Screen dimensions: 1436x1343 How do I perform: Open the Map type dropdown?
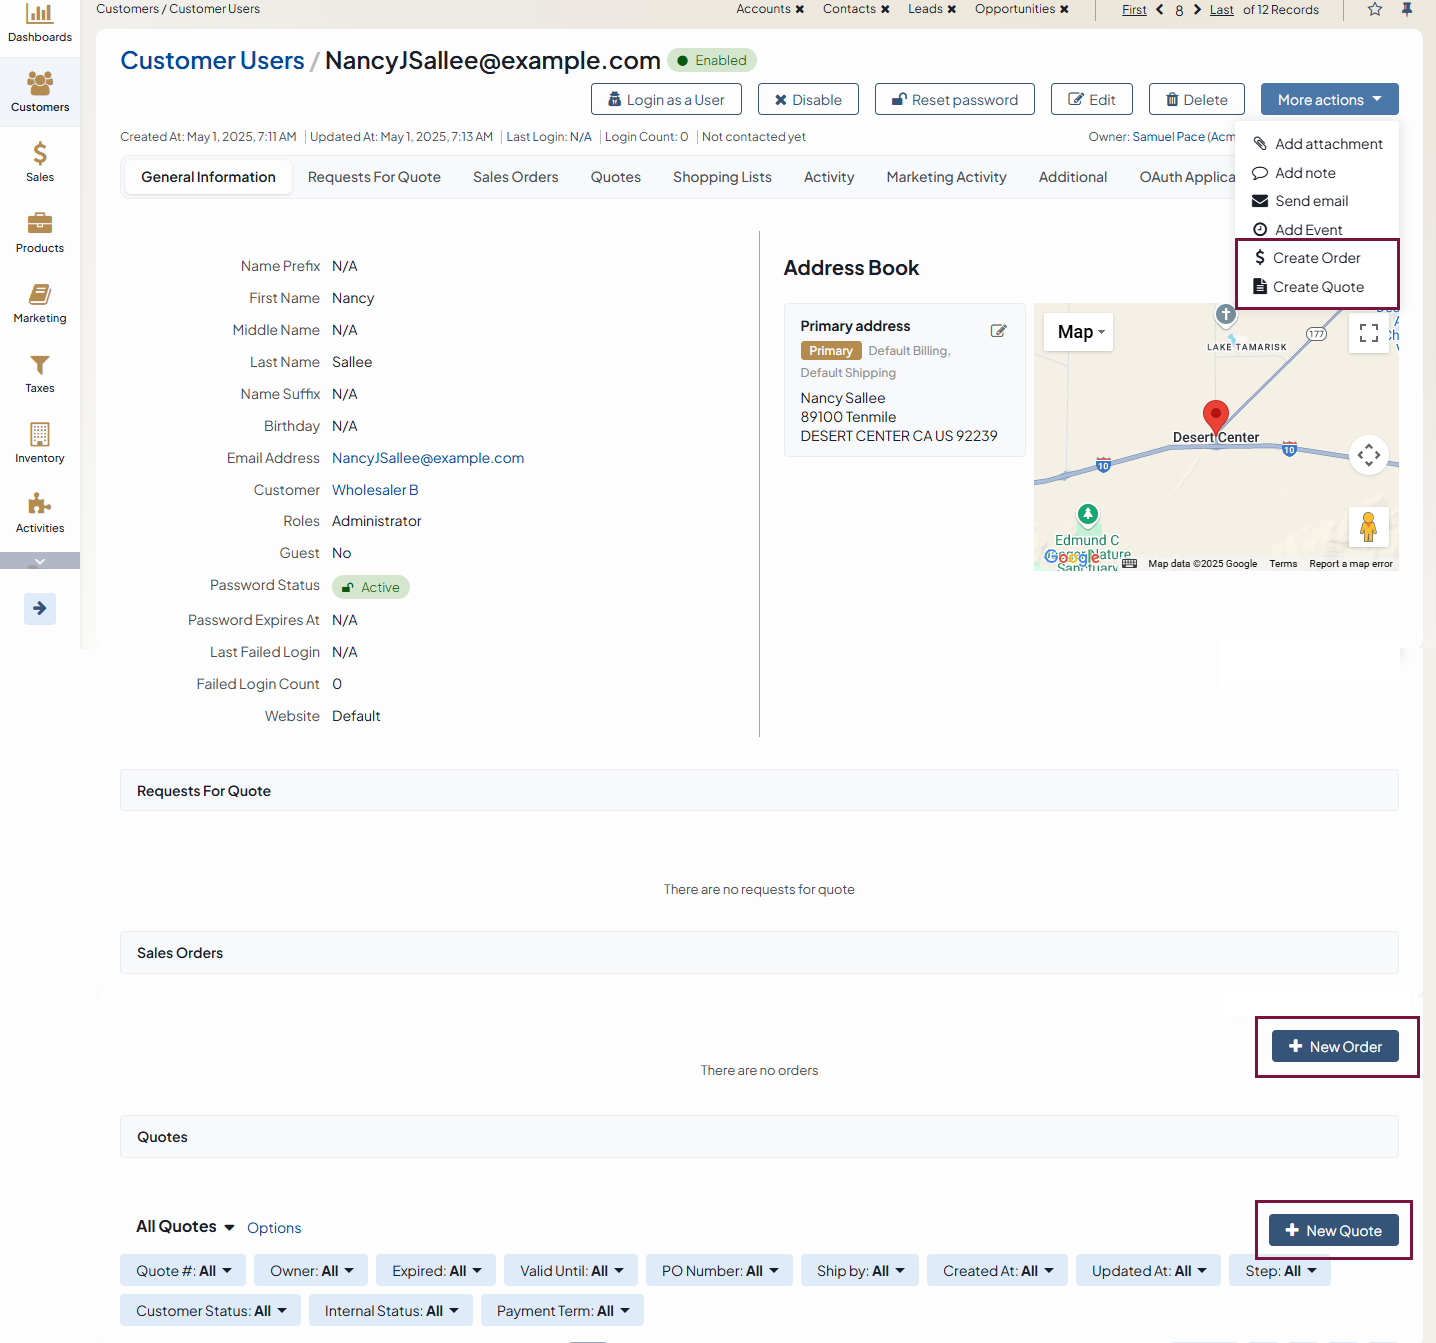pyautogui.click(x=1079, y=332)
